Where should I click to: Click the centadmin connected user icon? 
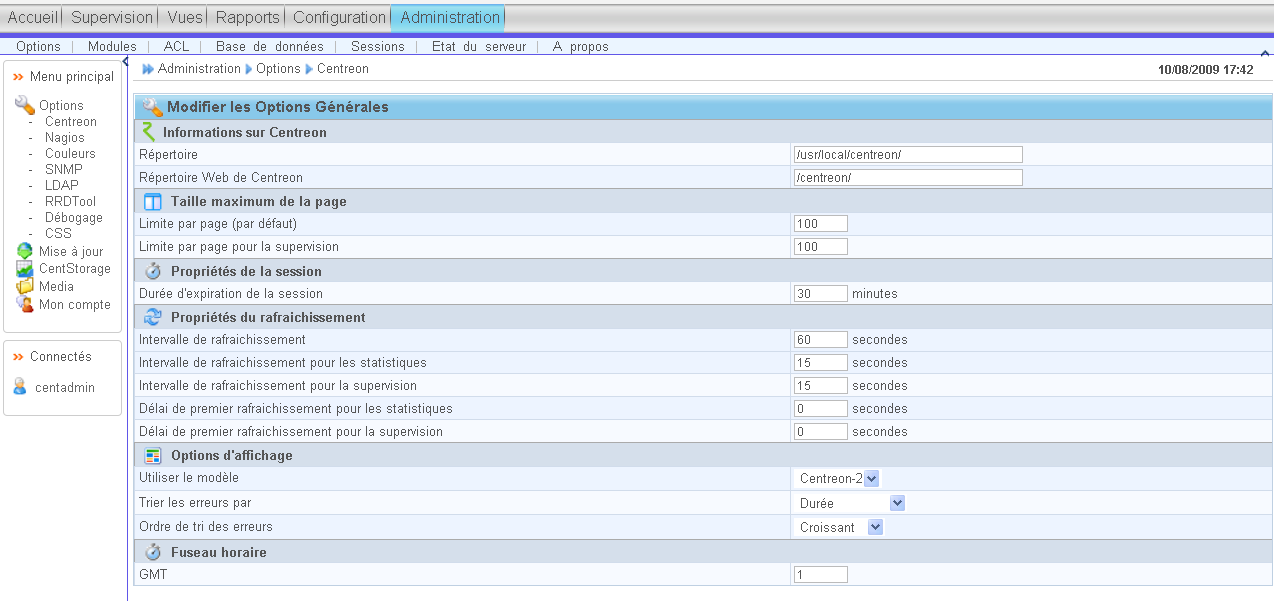(x=20, y=387)
